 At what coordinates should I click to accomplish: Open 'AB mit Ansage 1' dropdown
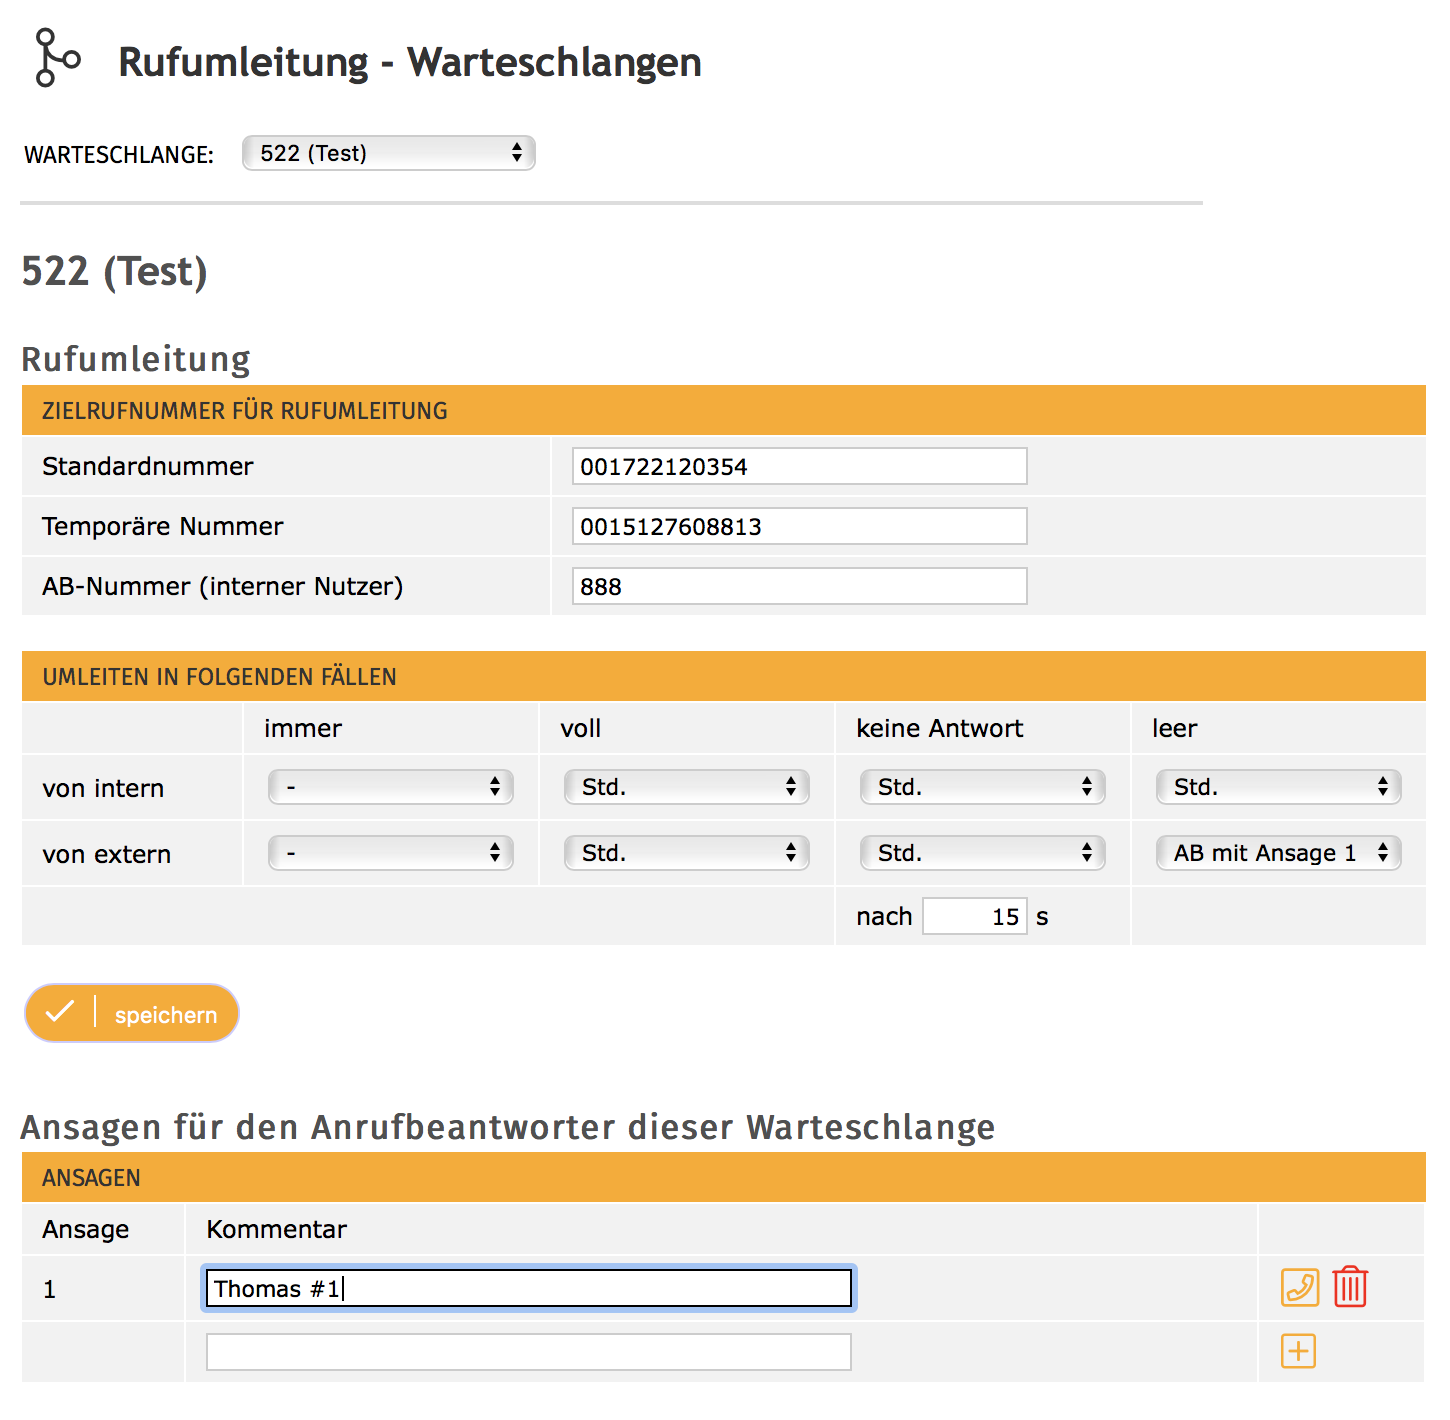click(1279, 853)
